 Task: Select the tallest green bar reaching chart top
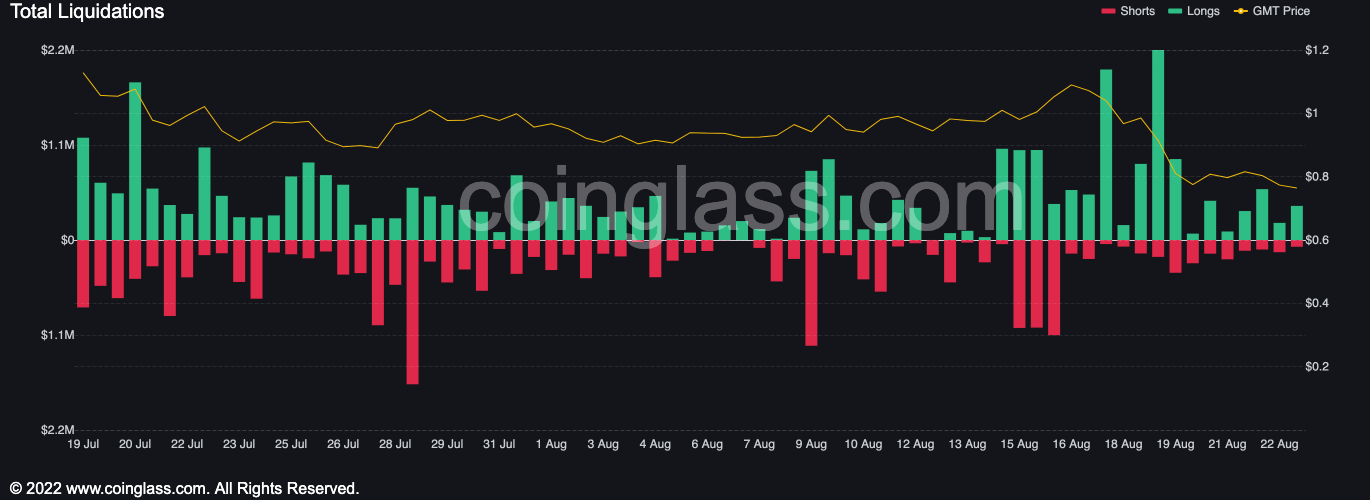(x=1158, y=145)
